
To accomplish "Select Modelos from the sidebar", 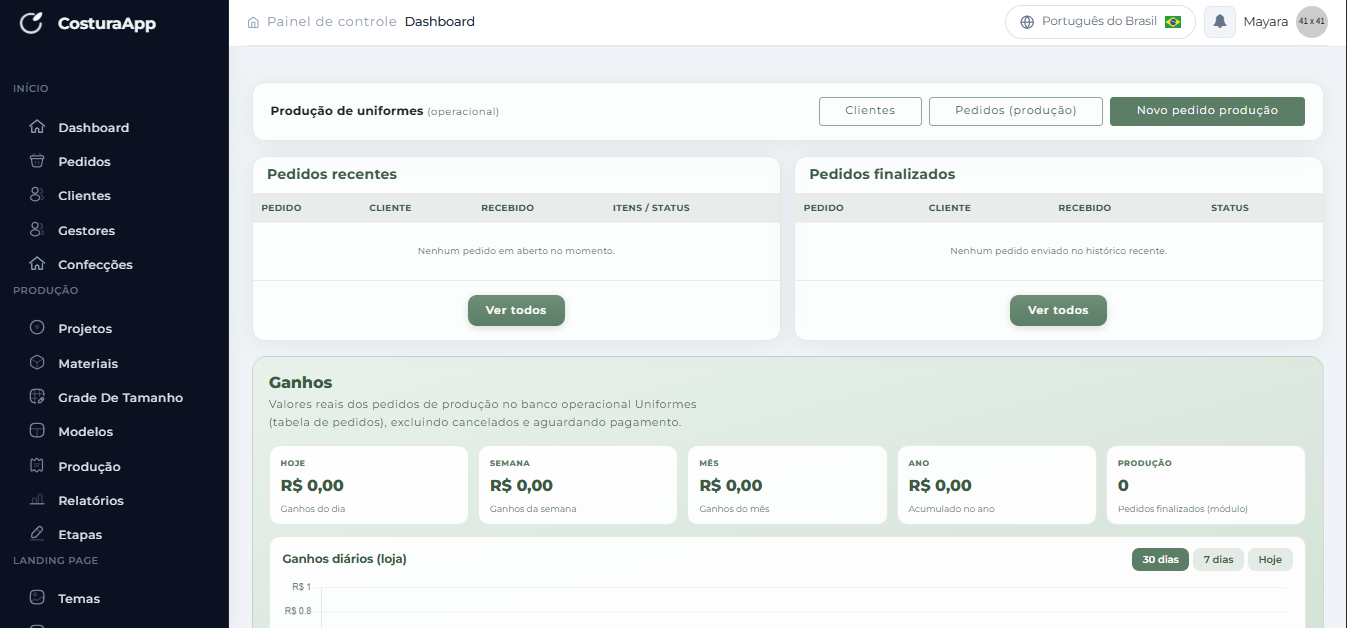I will [85, 432].
